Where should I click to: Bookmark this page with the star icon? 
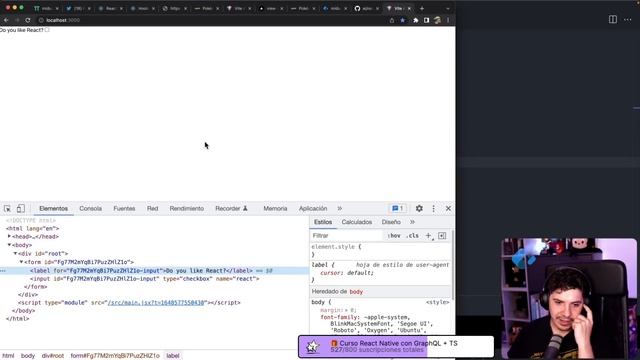tap(403, 20)
